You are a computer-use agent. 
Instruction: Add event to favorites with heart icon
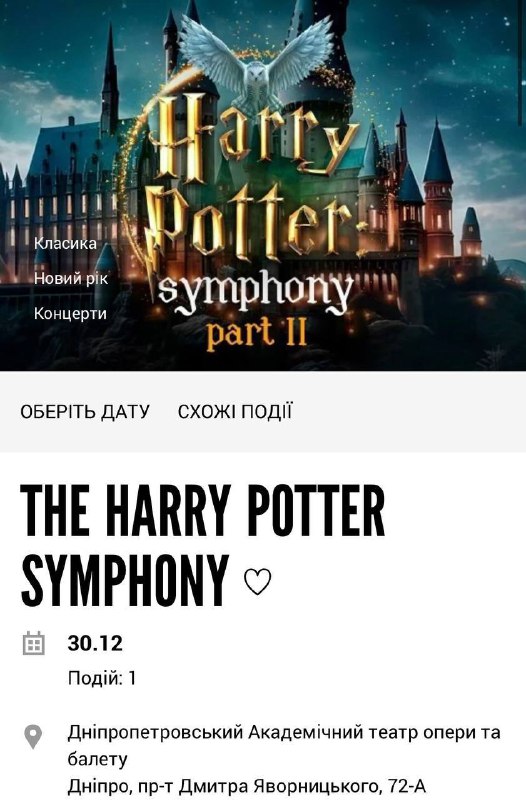tap(258, 582)
